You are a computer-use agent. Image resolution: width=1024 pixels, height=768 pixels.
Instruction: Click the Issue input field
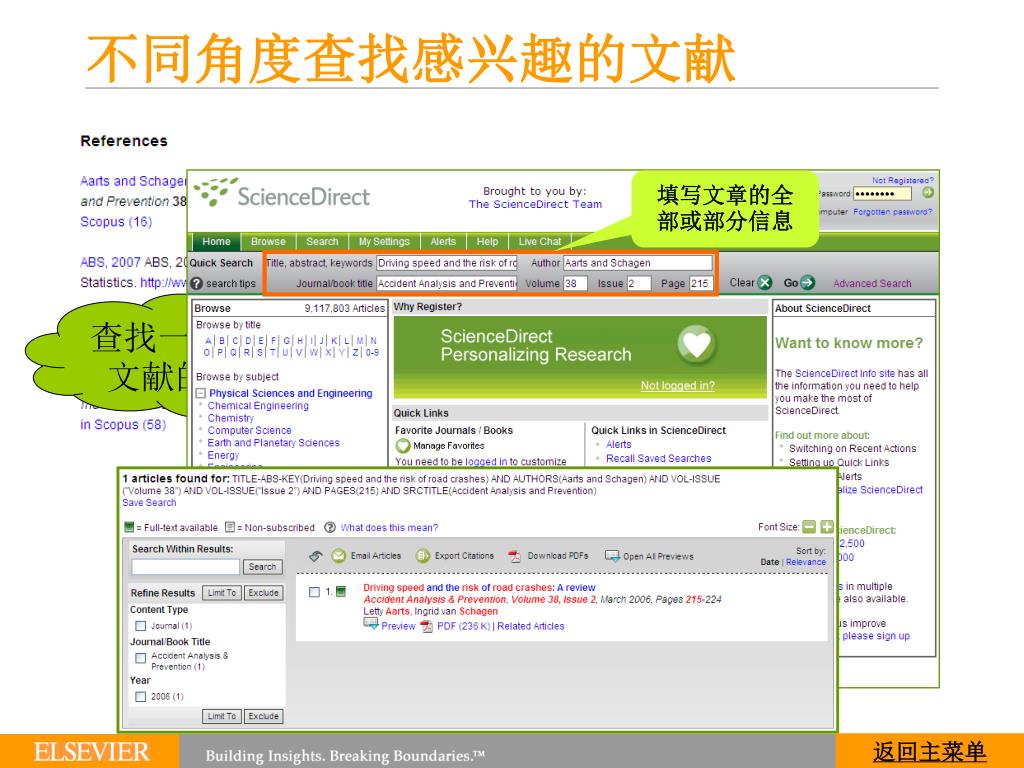639,283
